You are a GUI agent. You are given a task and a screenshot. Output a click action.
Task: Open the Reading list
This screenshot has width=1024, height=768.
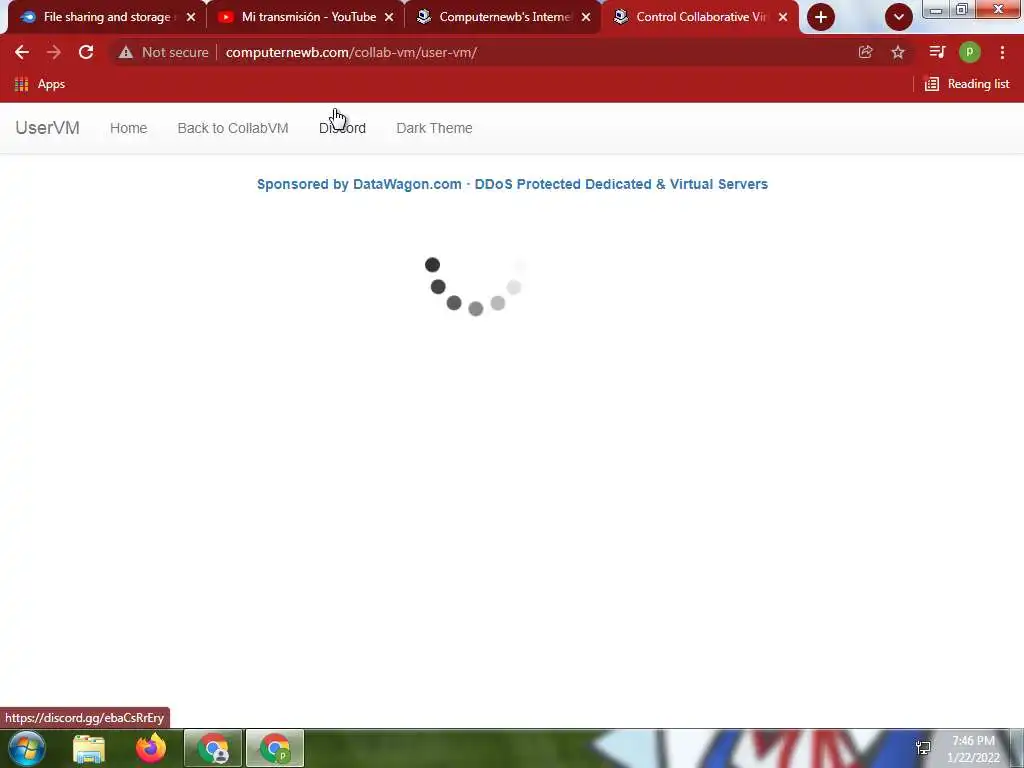[967, 84]
